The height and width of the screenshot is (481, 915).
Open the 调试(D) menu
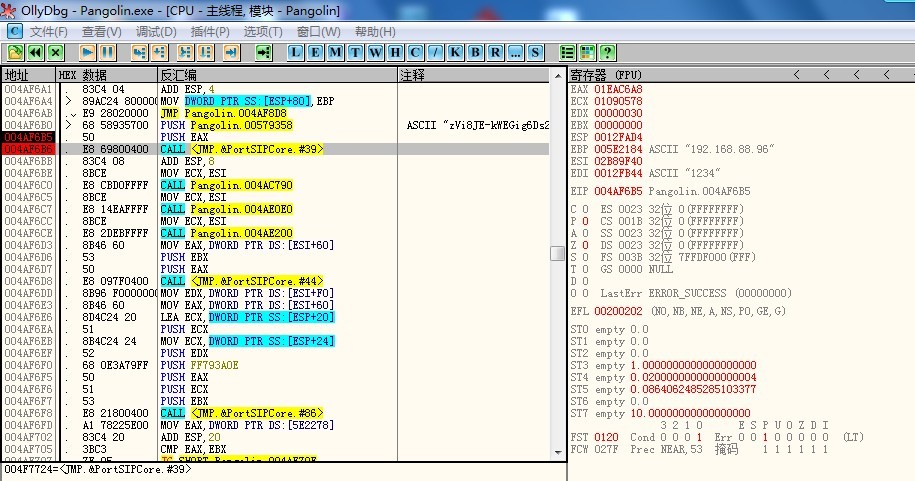pyautogui.click(x=156, y=32)
